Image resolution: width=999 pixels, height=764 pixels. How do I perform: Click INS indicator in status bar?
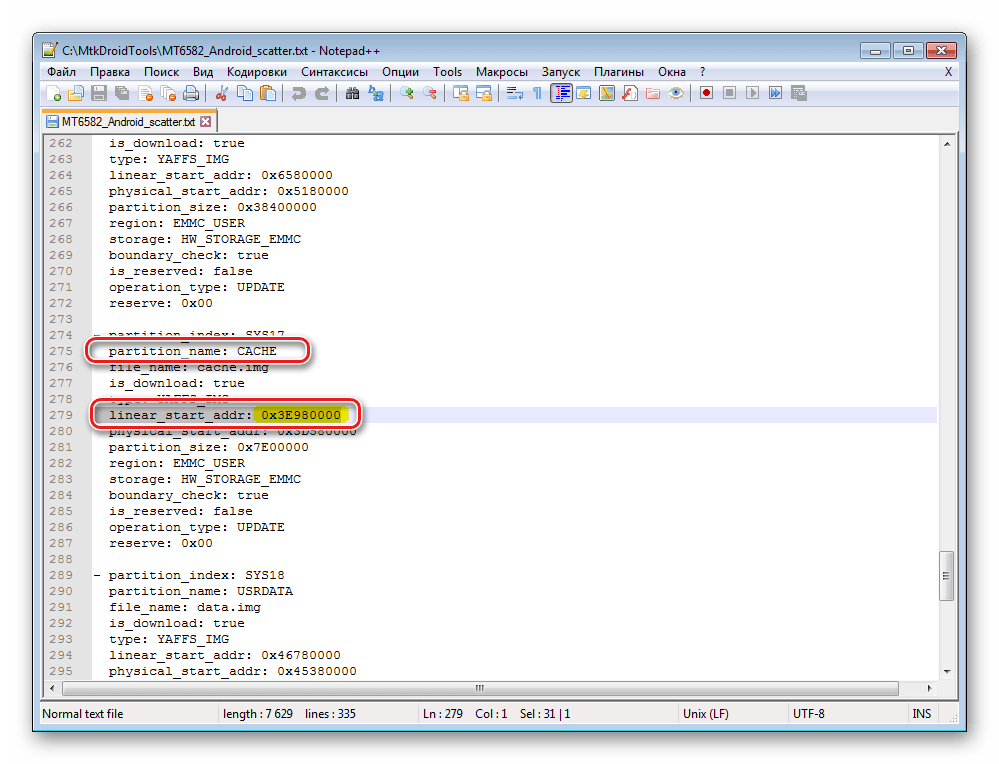[x=921, y=714]
